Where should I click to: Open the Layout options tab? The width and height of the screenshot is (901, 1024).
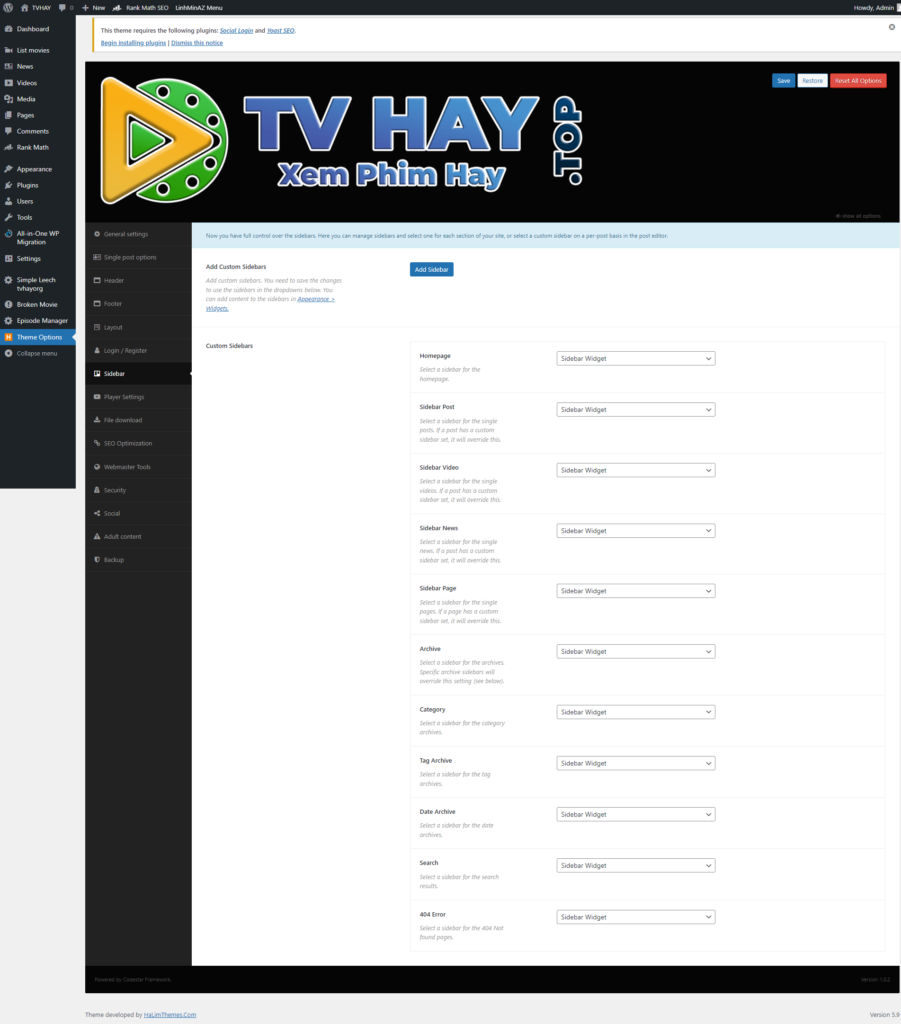tap(138, 327)
